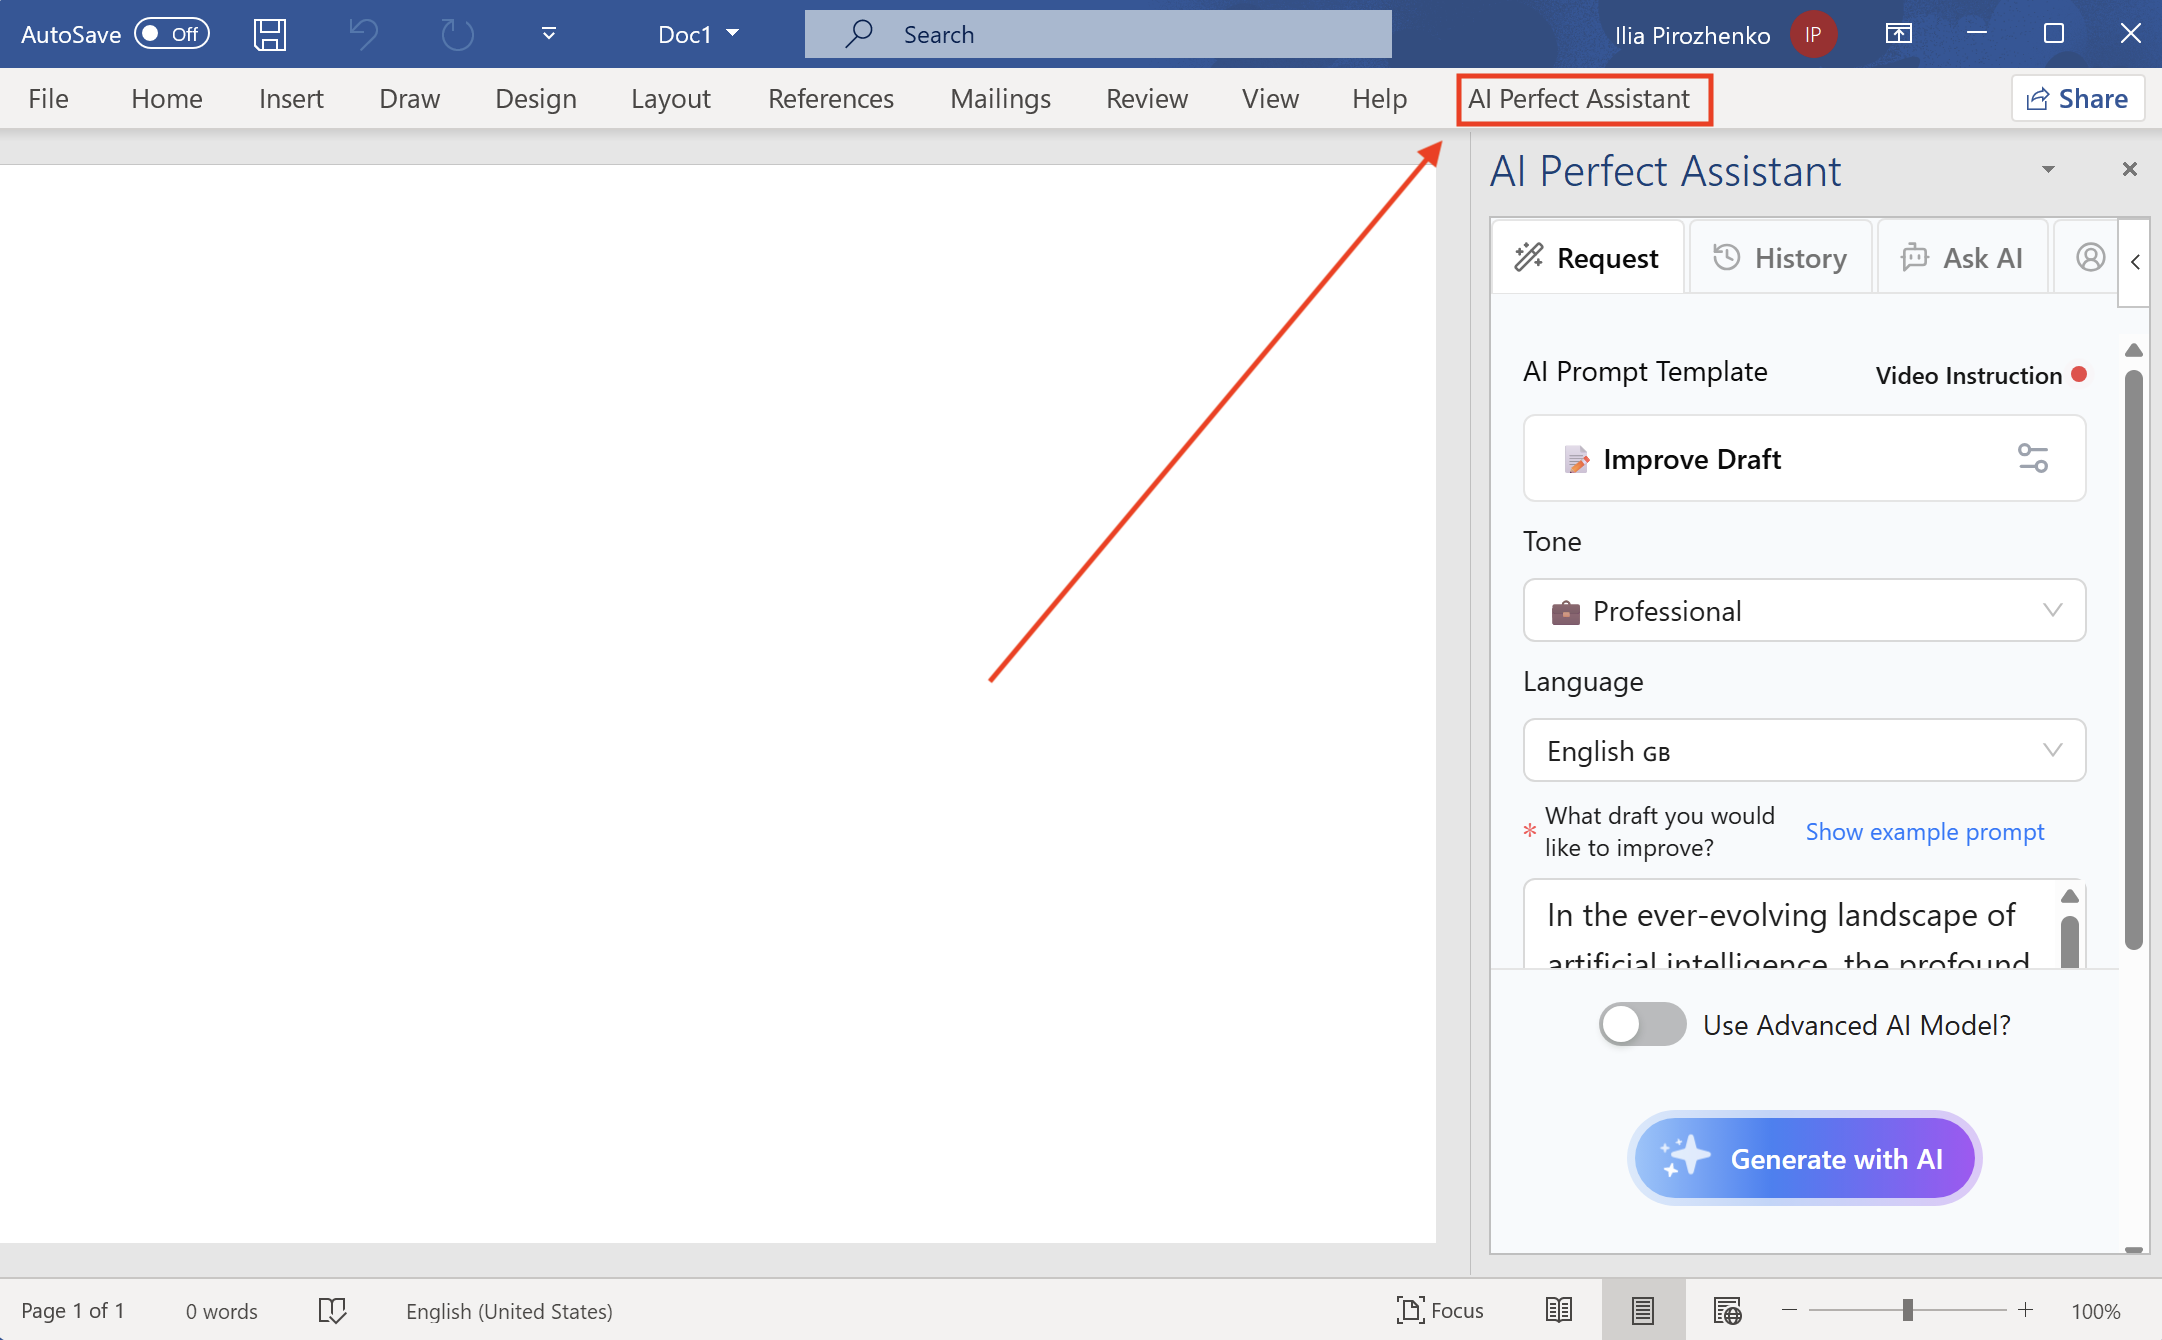Viewport: 2162px width, 1340px height.
Task: Open the task pane options dropdown arrow
Action: (2048, 170)
